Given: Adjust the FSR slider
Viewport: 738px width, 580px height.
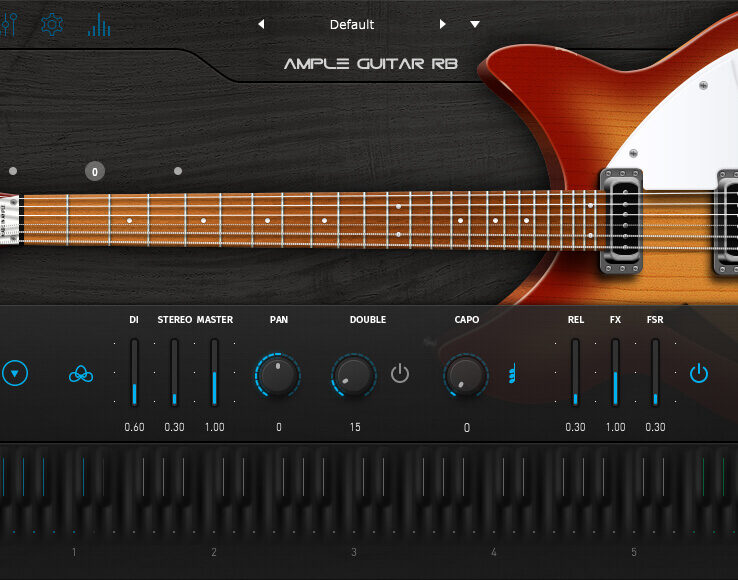Looking at the screenshot, I should pos(655,372).
